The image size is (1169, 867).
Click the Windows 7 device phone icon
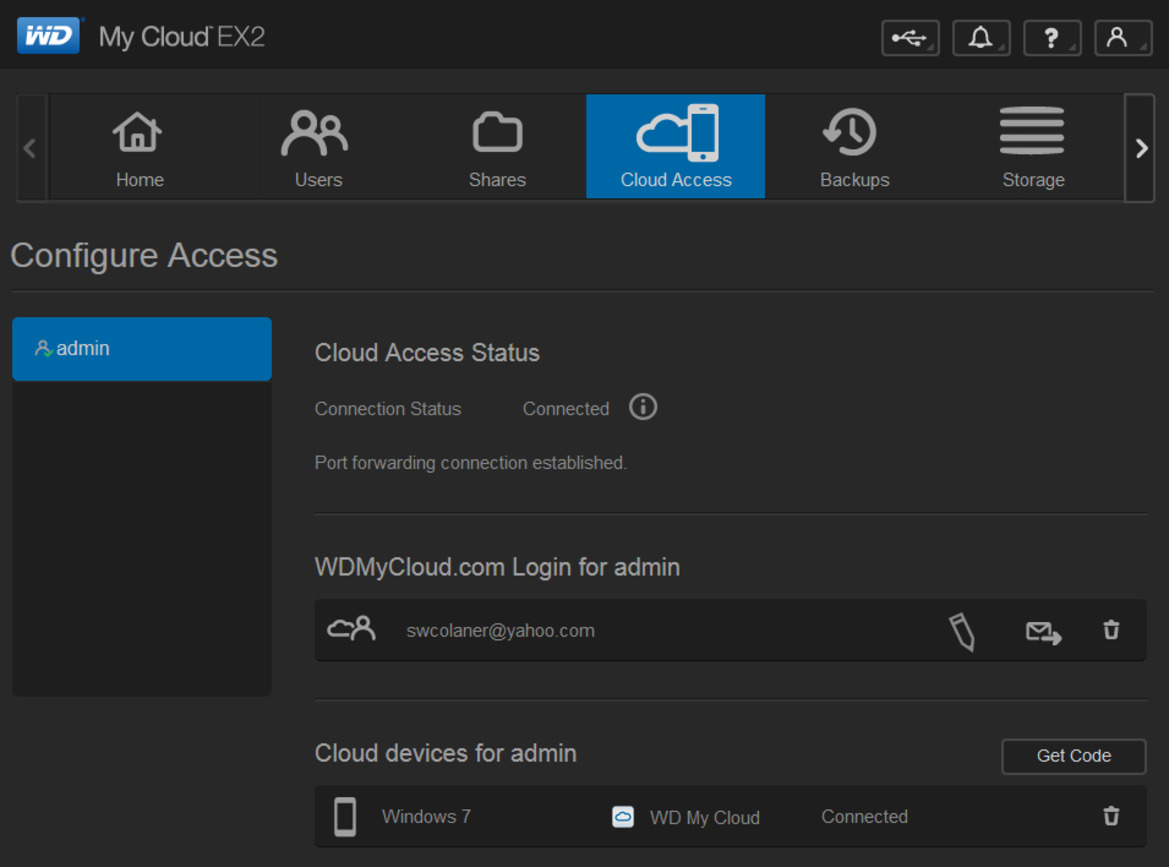coord(344,816)
